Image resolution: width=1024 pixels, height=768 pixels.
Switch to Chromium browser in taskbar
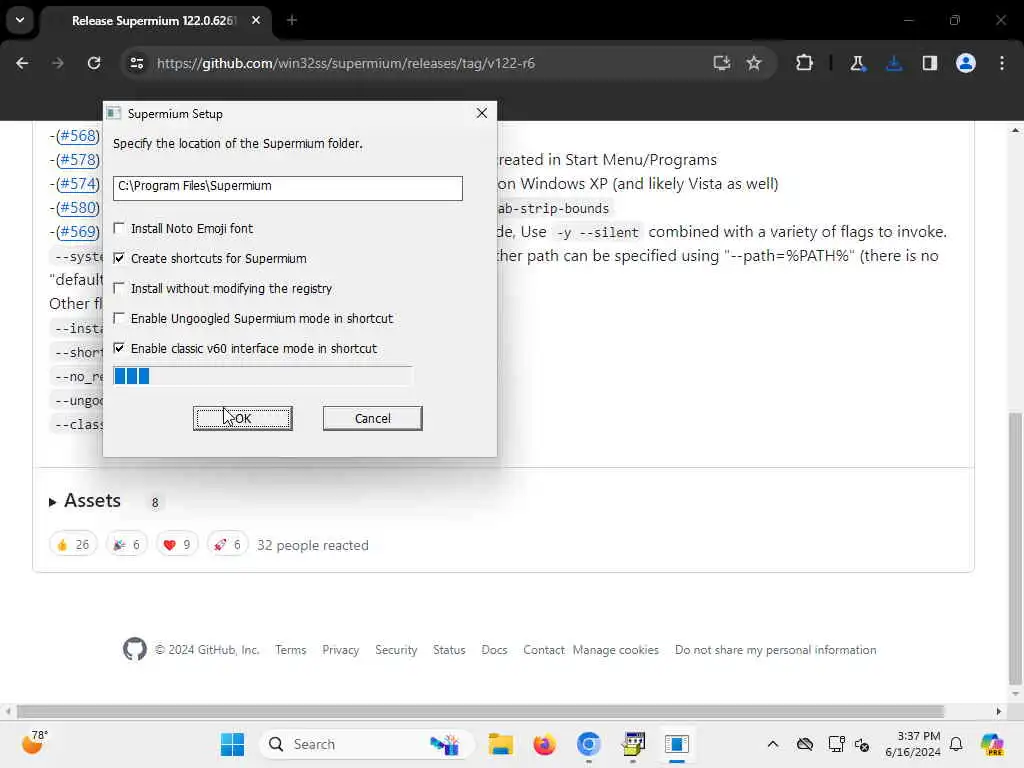pos(588,744)
